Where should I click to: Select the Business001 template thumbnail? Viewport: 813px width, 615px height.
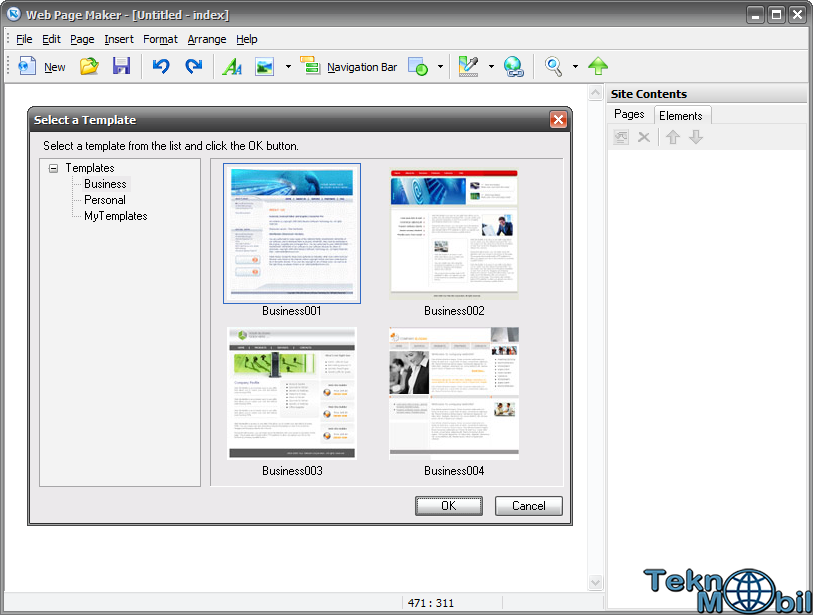point(292,233)
